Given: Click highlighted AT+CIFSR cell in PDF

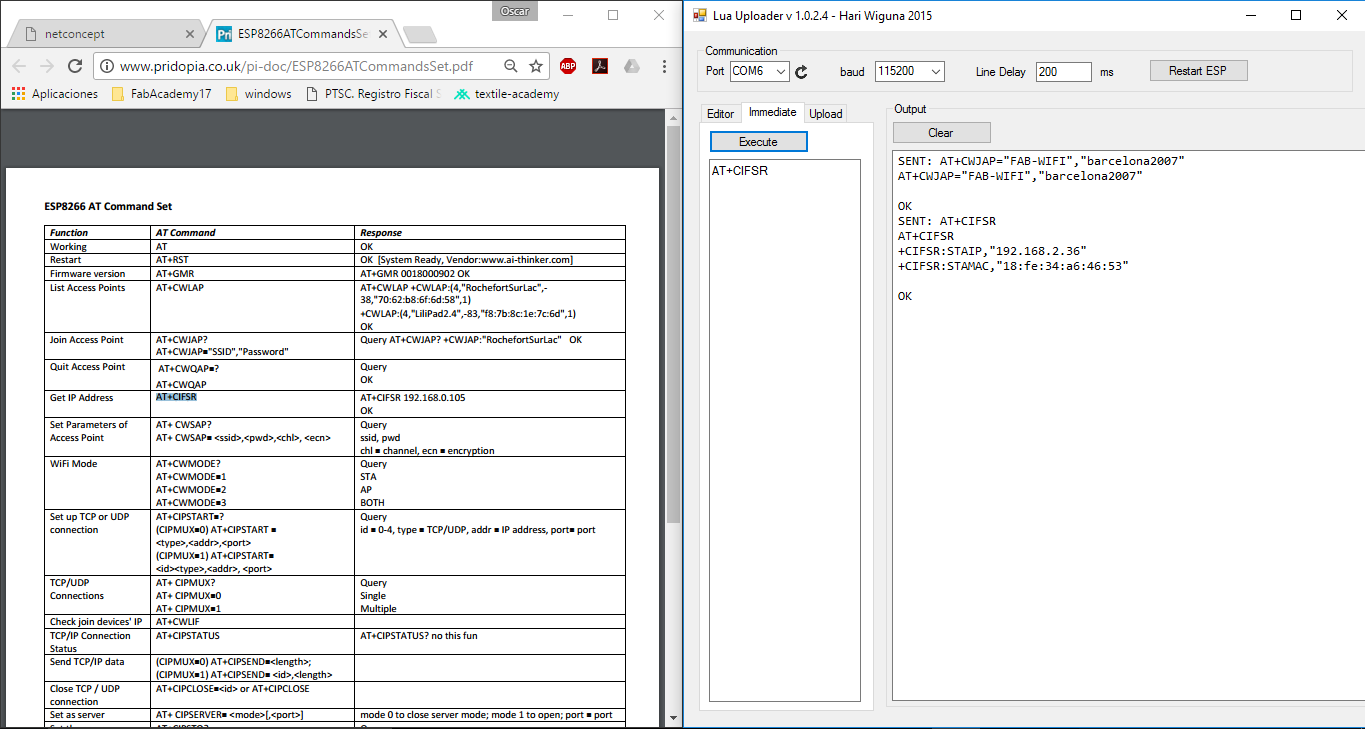Looking at the screenshot, I should point(176,397).
